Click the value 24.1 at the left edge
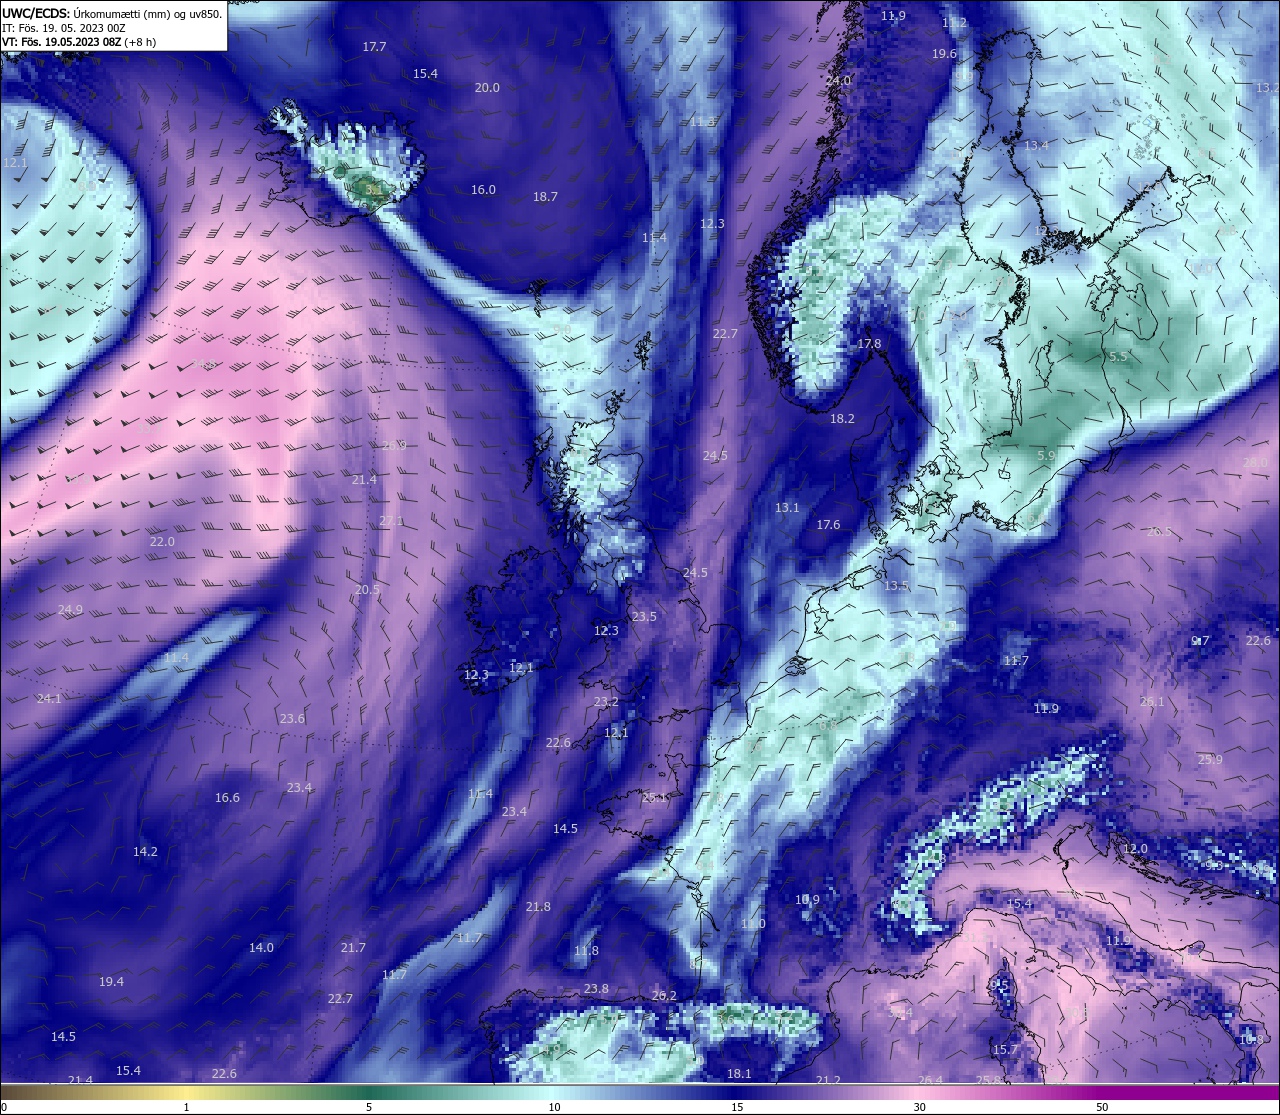Image resolution: width=1280 pixels, height=1115 pixels. 49,699
